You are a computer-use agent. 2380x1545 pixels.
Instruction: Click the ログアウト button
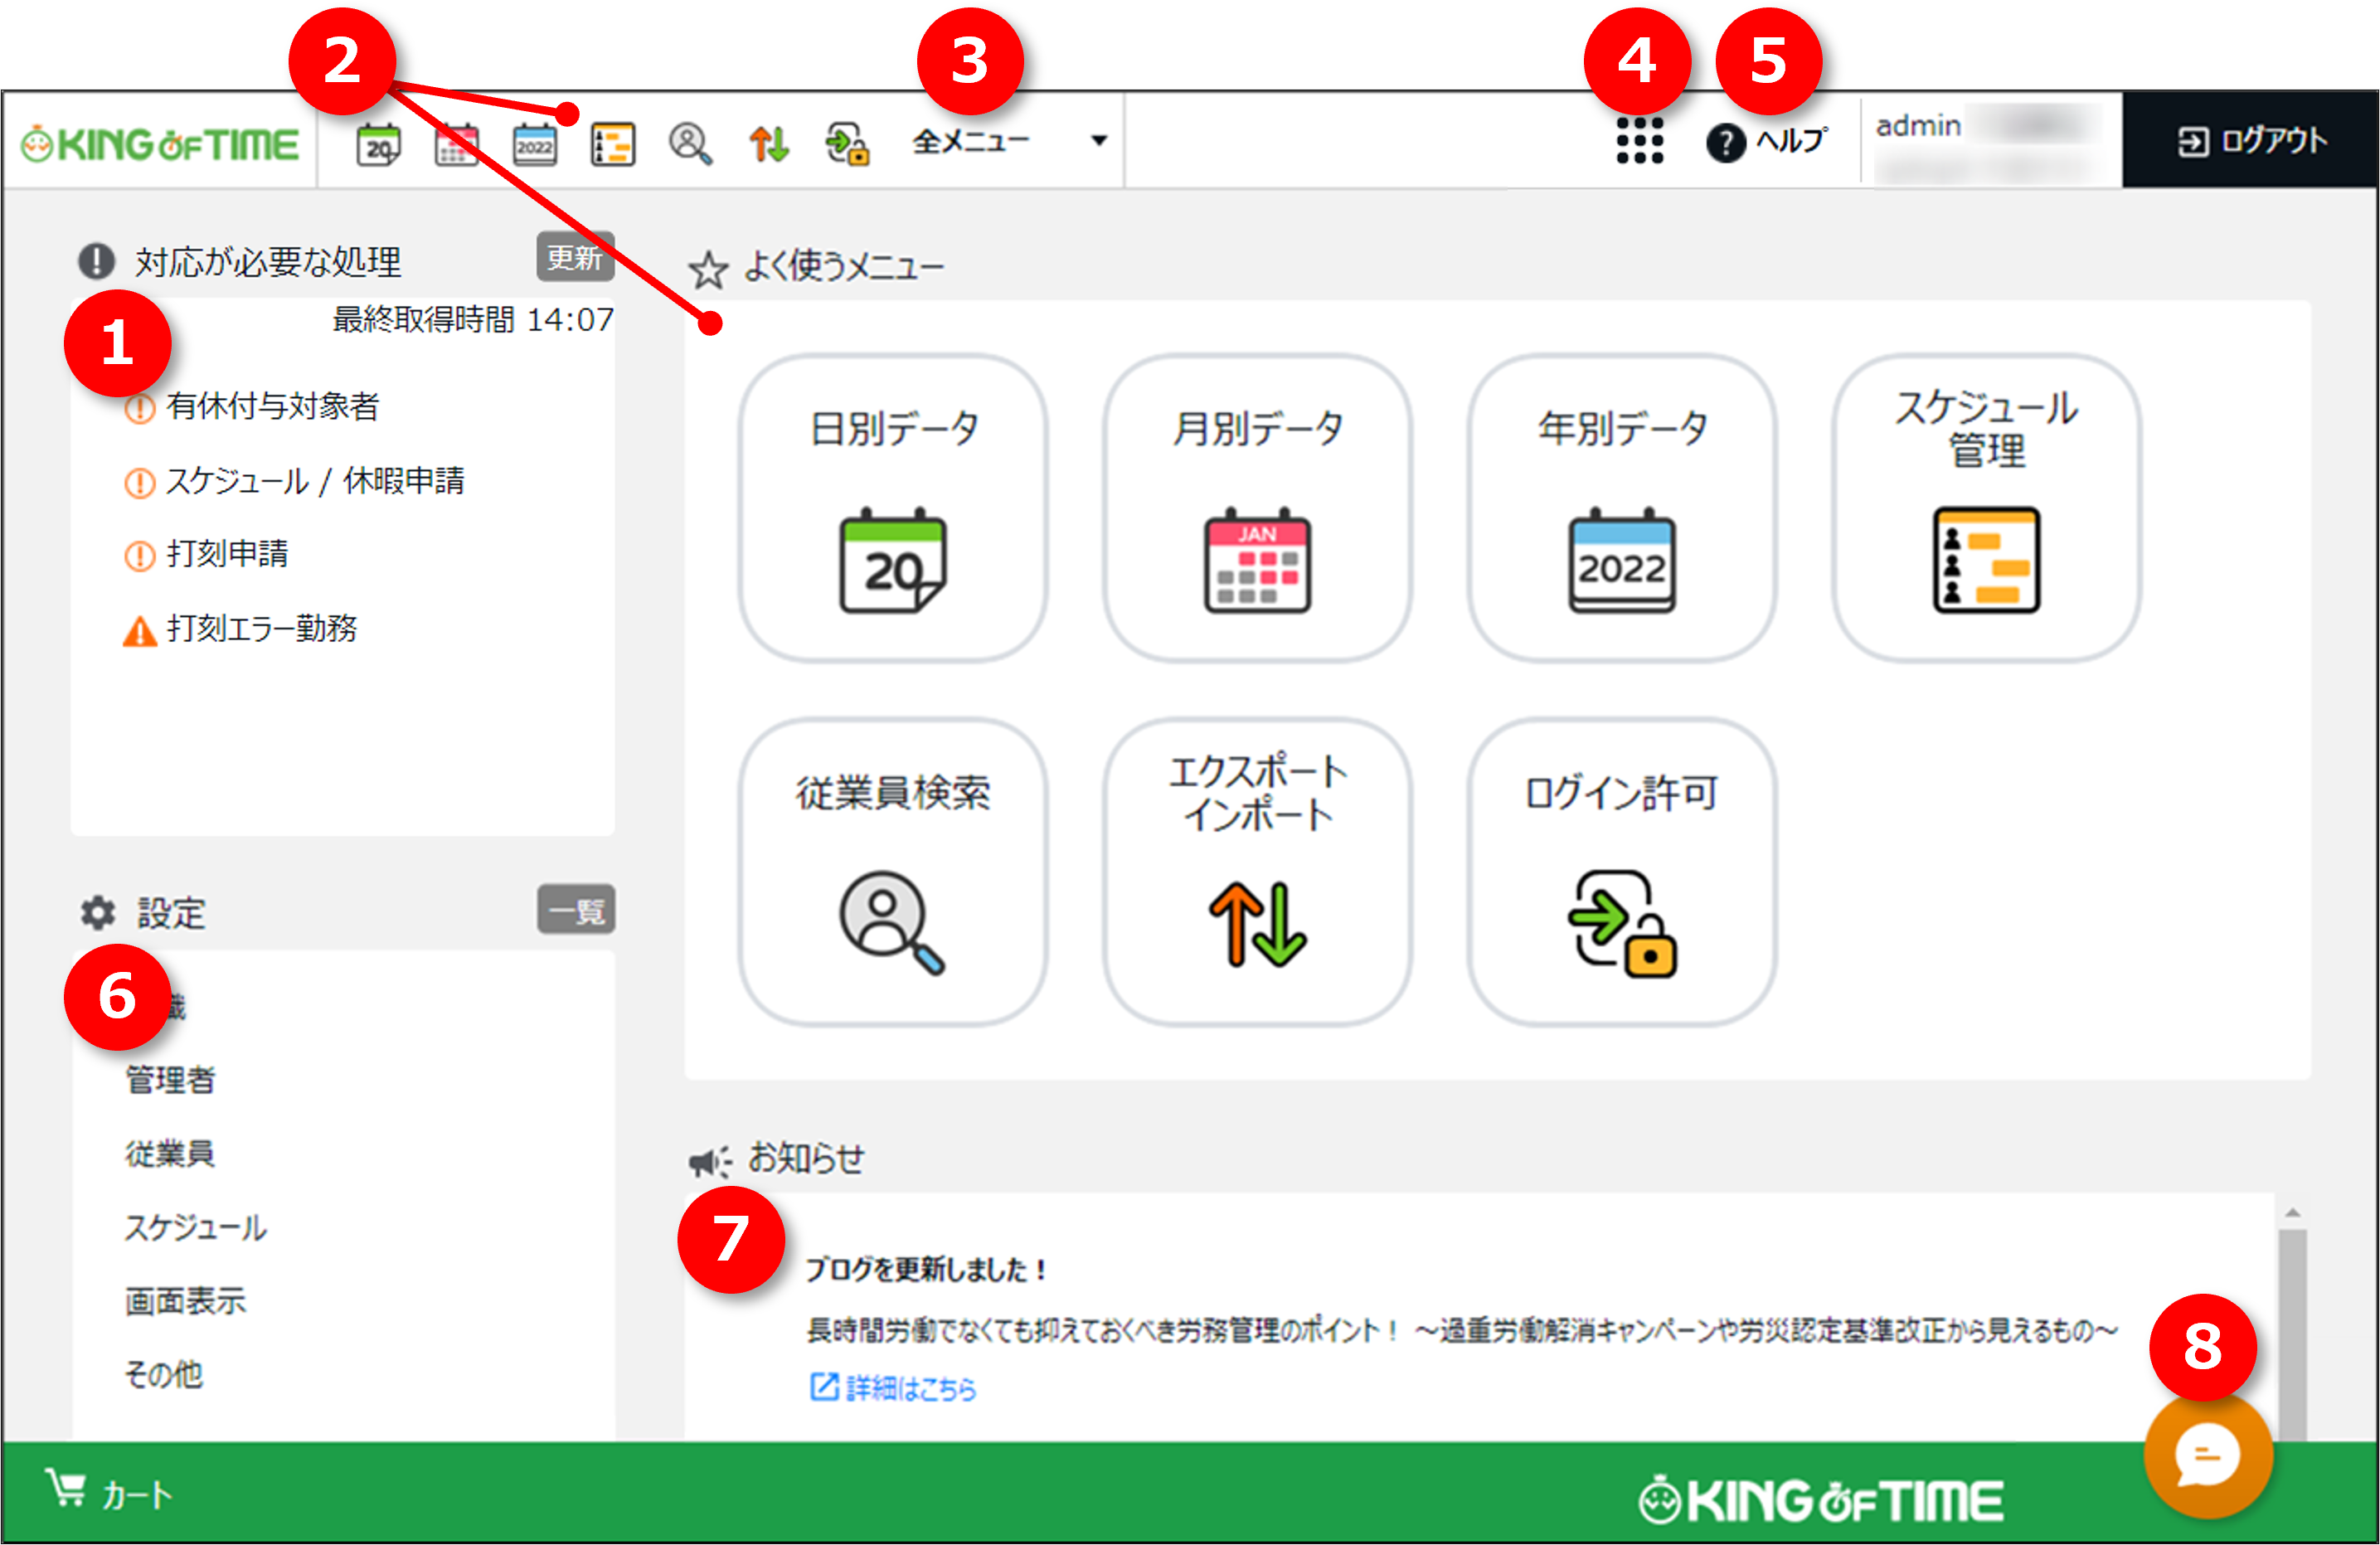(x=2251, y=141)
